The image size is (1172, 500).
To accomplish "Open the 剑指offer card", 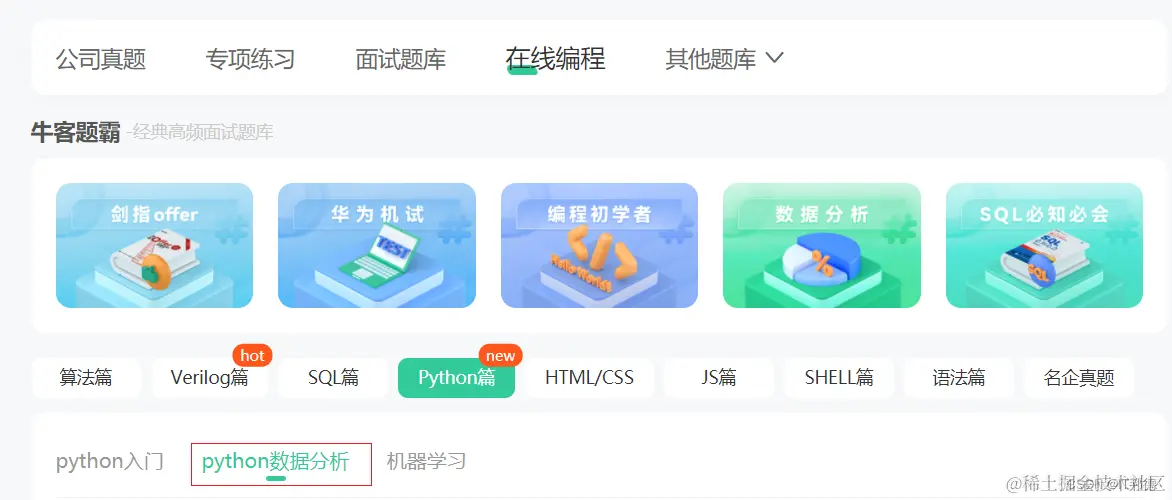I will [155, 245].
